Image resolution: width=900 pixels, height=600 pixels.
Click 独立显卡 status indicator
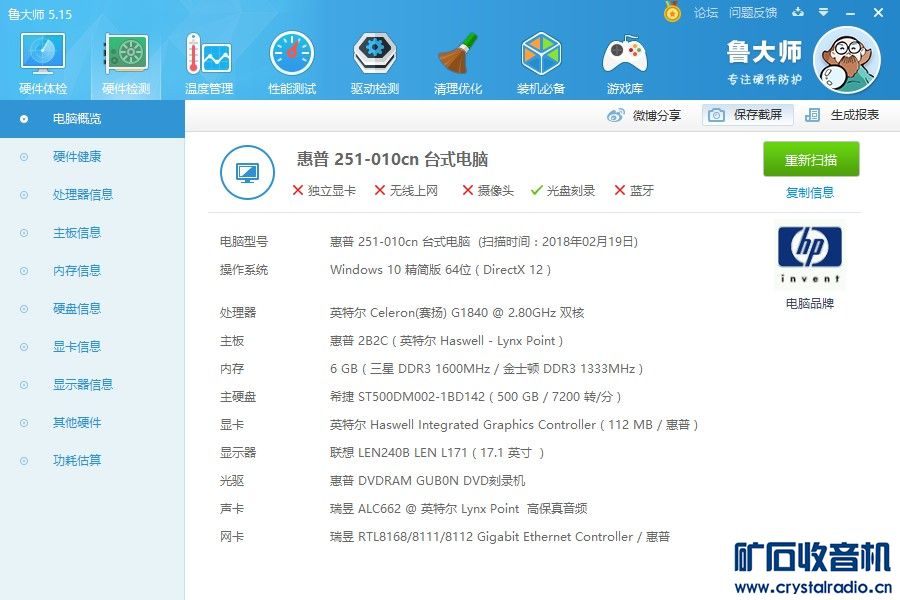coord(324,191)
